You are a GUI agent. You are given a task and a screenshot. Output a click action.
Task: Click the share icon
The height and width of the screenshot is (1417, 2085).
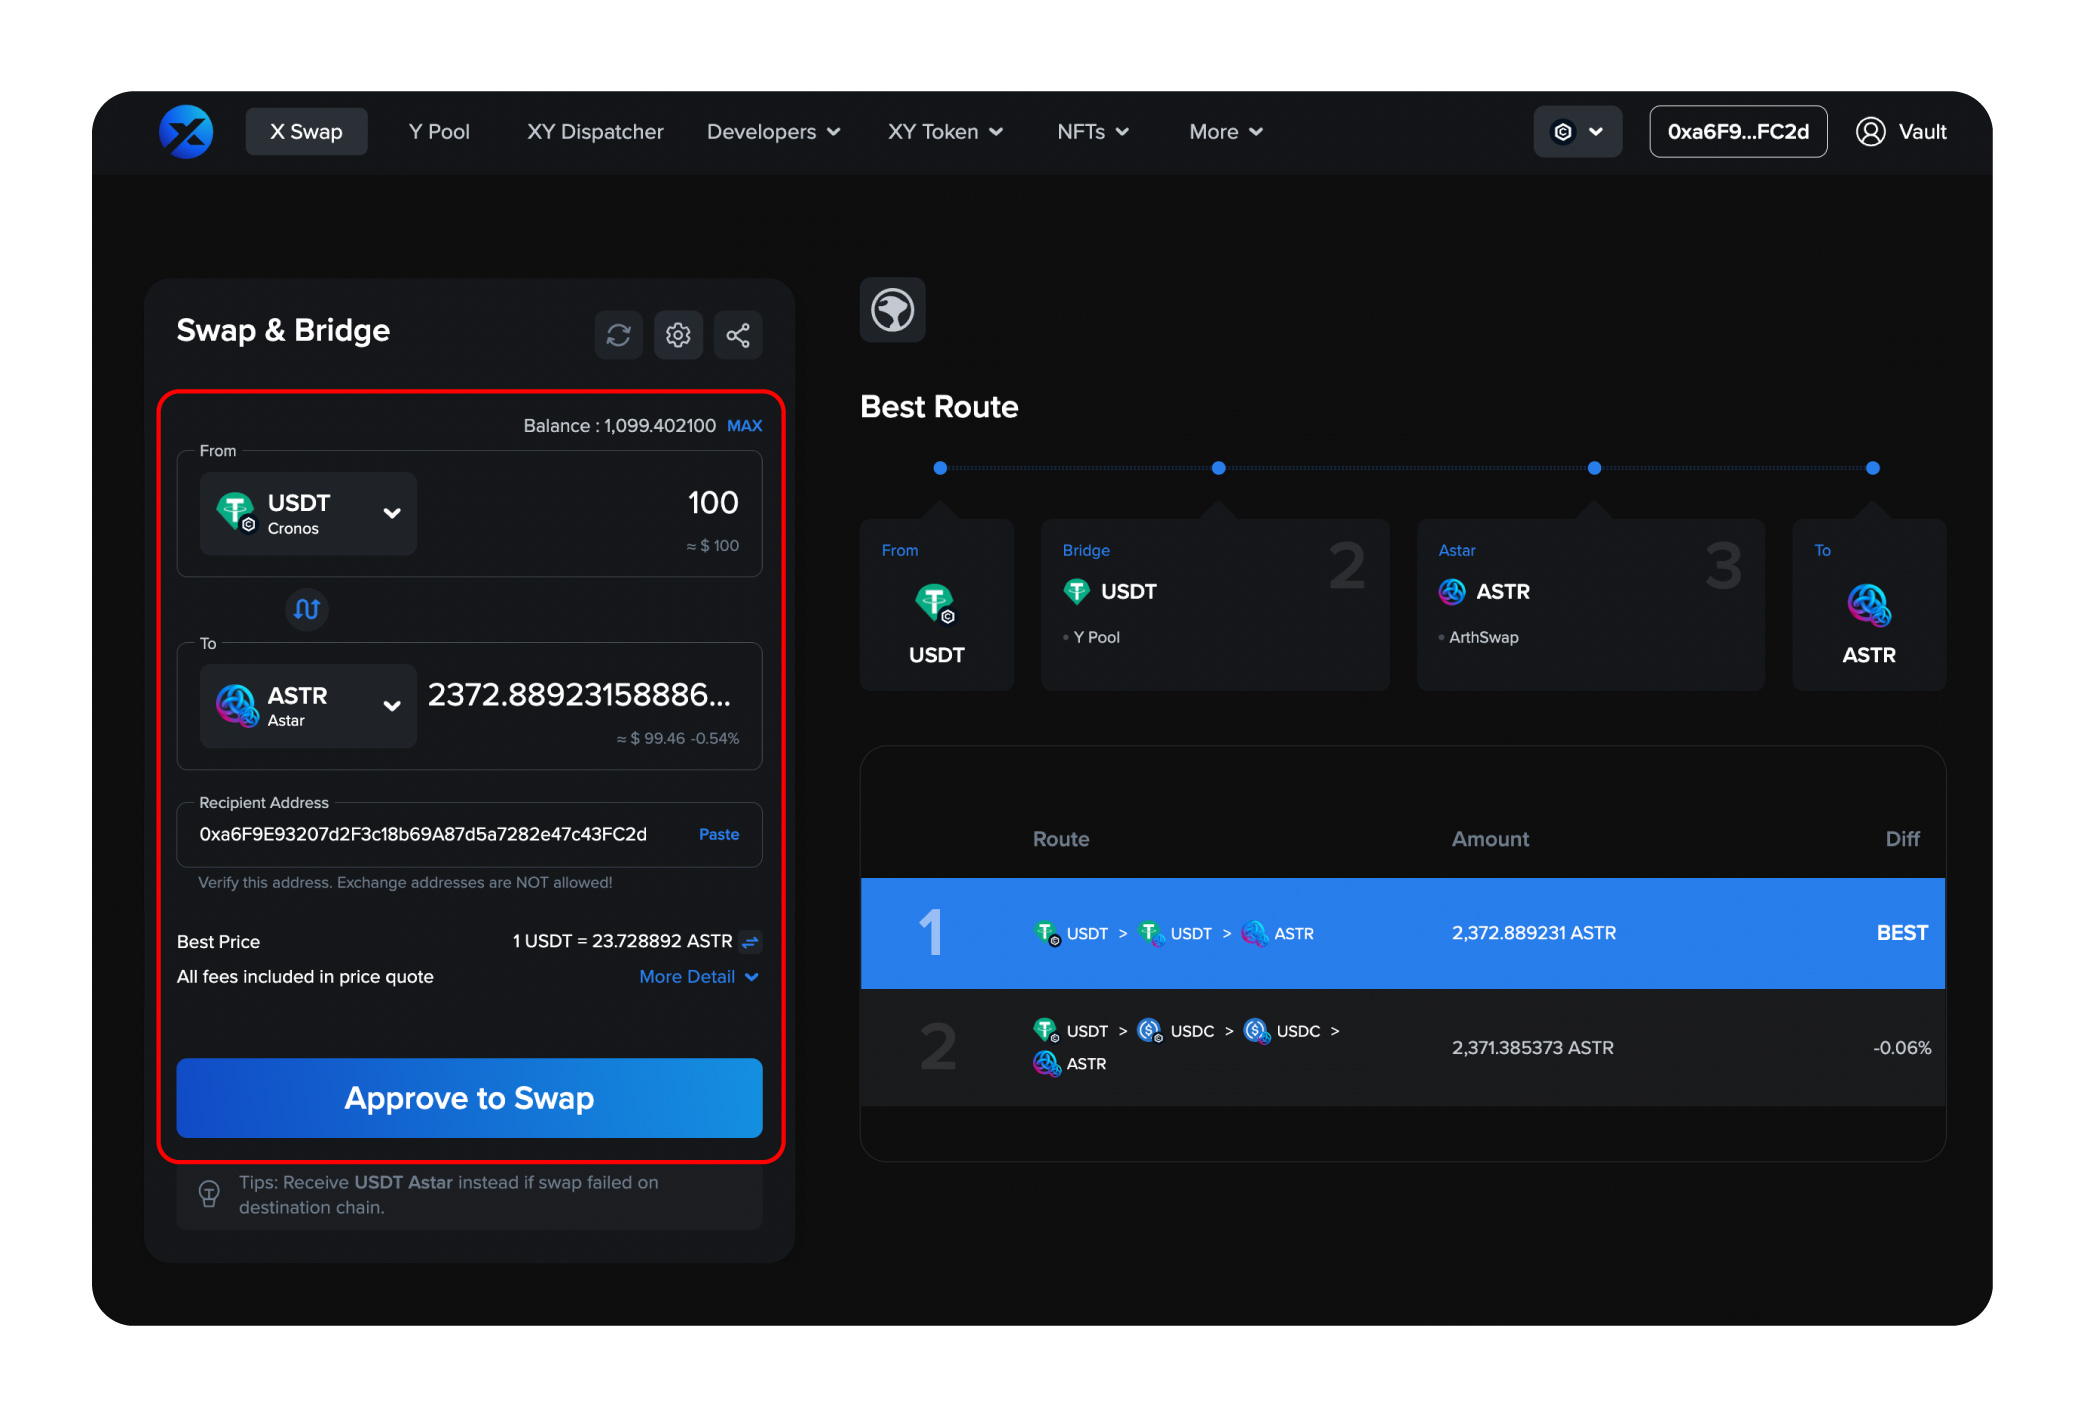click(x=738, y=335)
